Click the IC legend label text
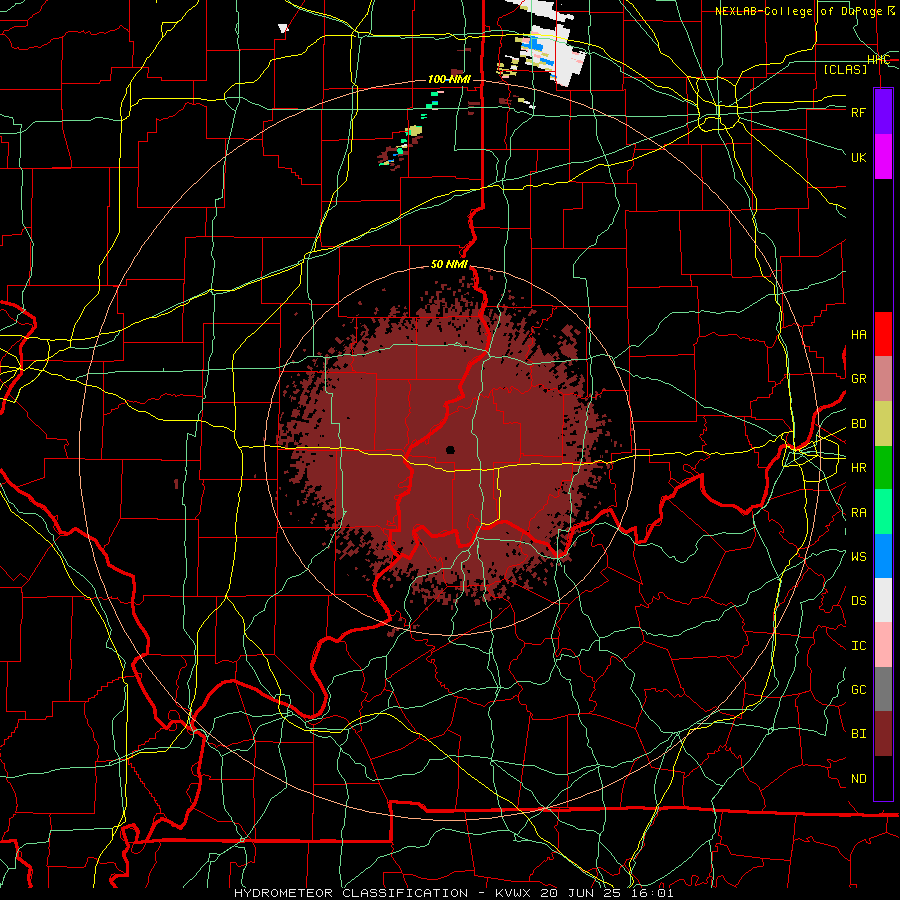The width and height of the screenshot is (900, 900). tap(859, 646)
